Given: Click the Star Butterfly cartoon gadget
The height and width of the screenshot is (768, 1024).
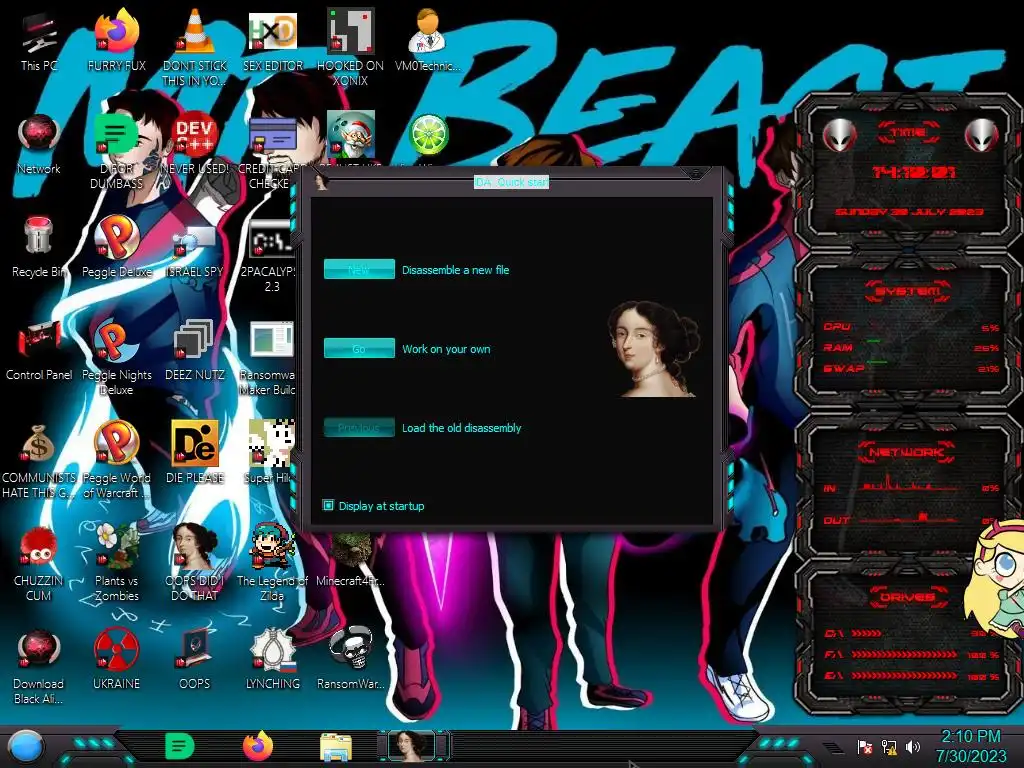Looking at the screenshot, I should coord(996,580).
